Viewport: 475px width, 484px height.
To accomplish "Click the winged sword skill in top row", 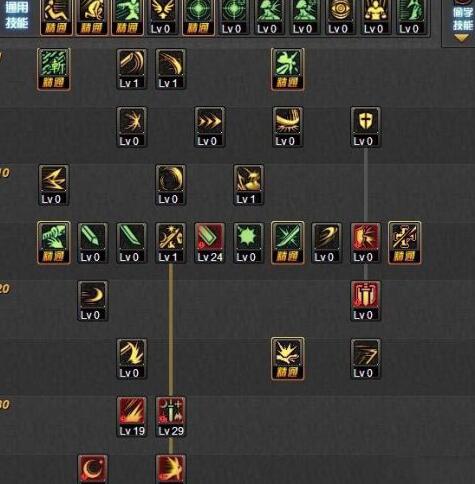I will (x=162, y=17).
